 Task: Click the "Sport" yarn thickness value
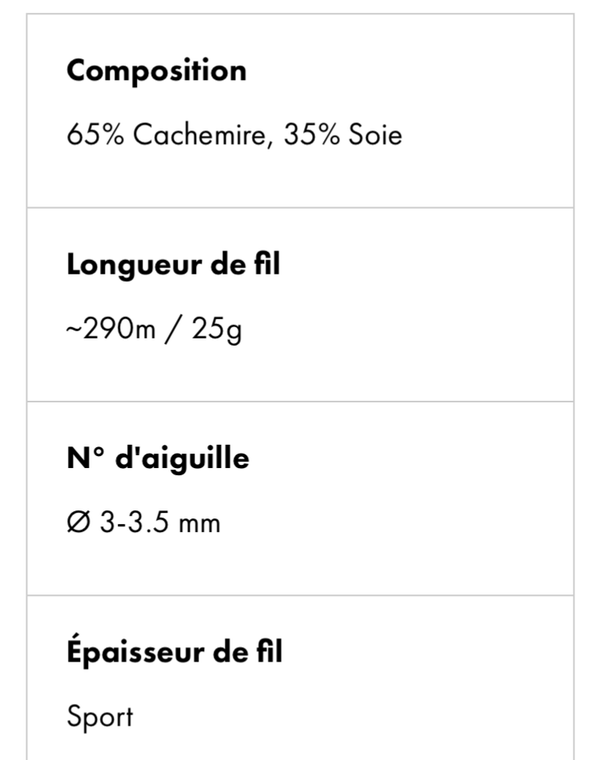[99, 717]
